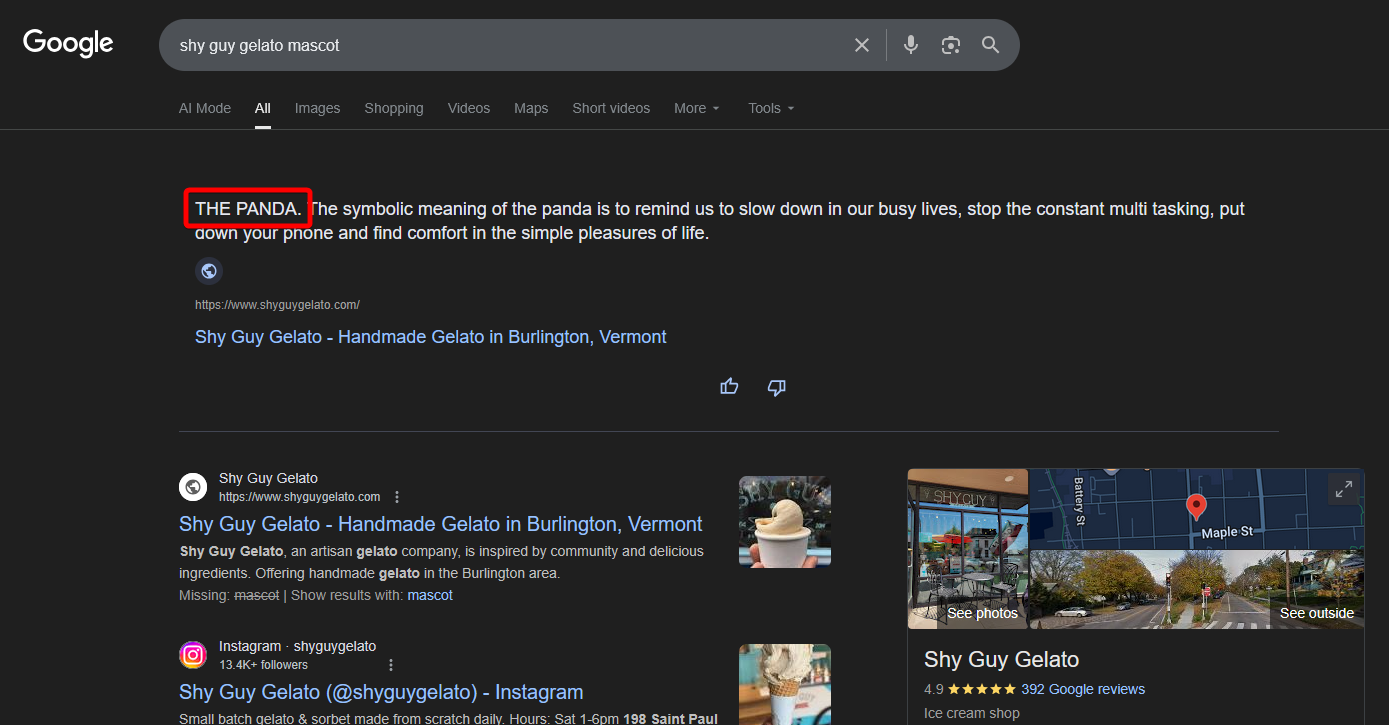Open search by image camera icon
Image resolution: width=1389 pixels, height=725 pixels.
pos(950,45)
